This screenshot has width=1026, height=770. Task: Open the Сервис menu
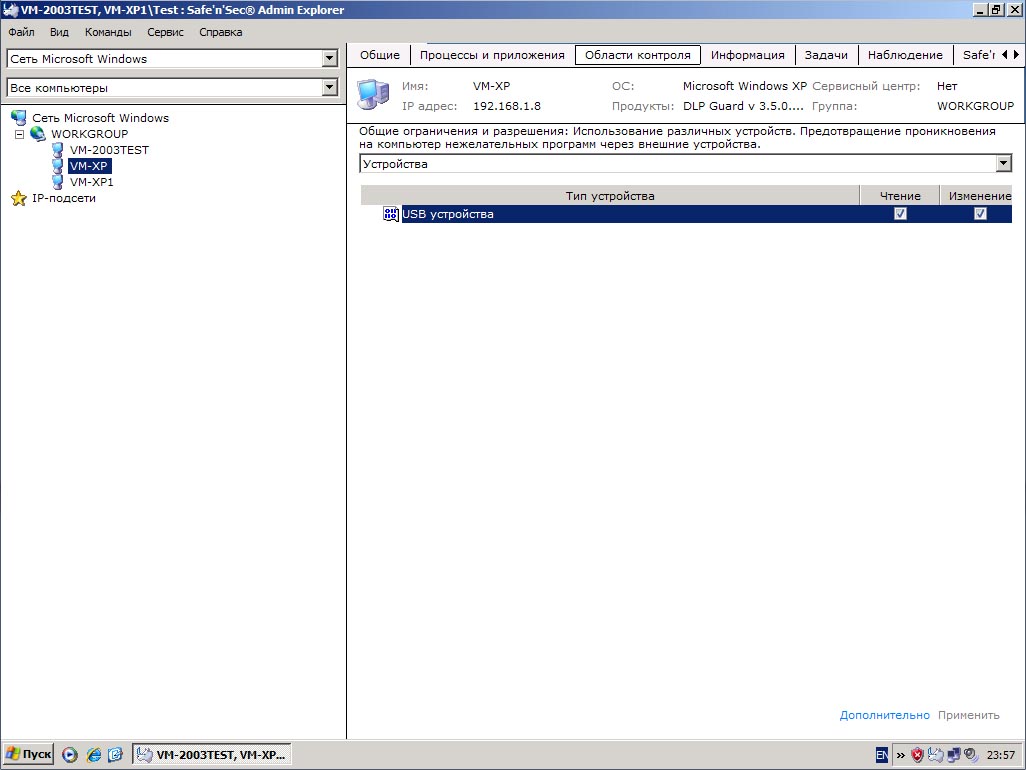pos(166,32)
